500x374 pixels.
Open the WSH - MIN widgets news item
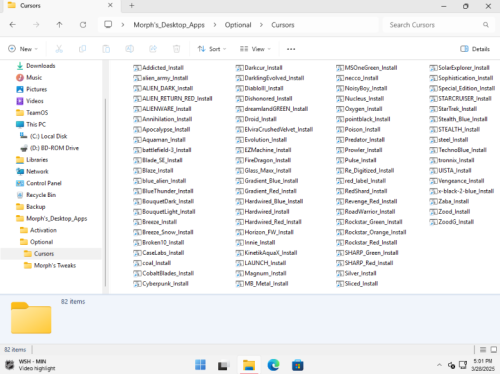click(31, 365)
